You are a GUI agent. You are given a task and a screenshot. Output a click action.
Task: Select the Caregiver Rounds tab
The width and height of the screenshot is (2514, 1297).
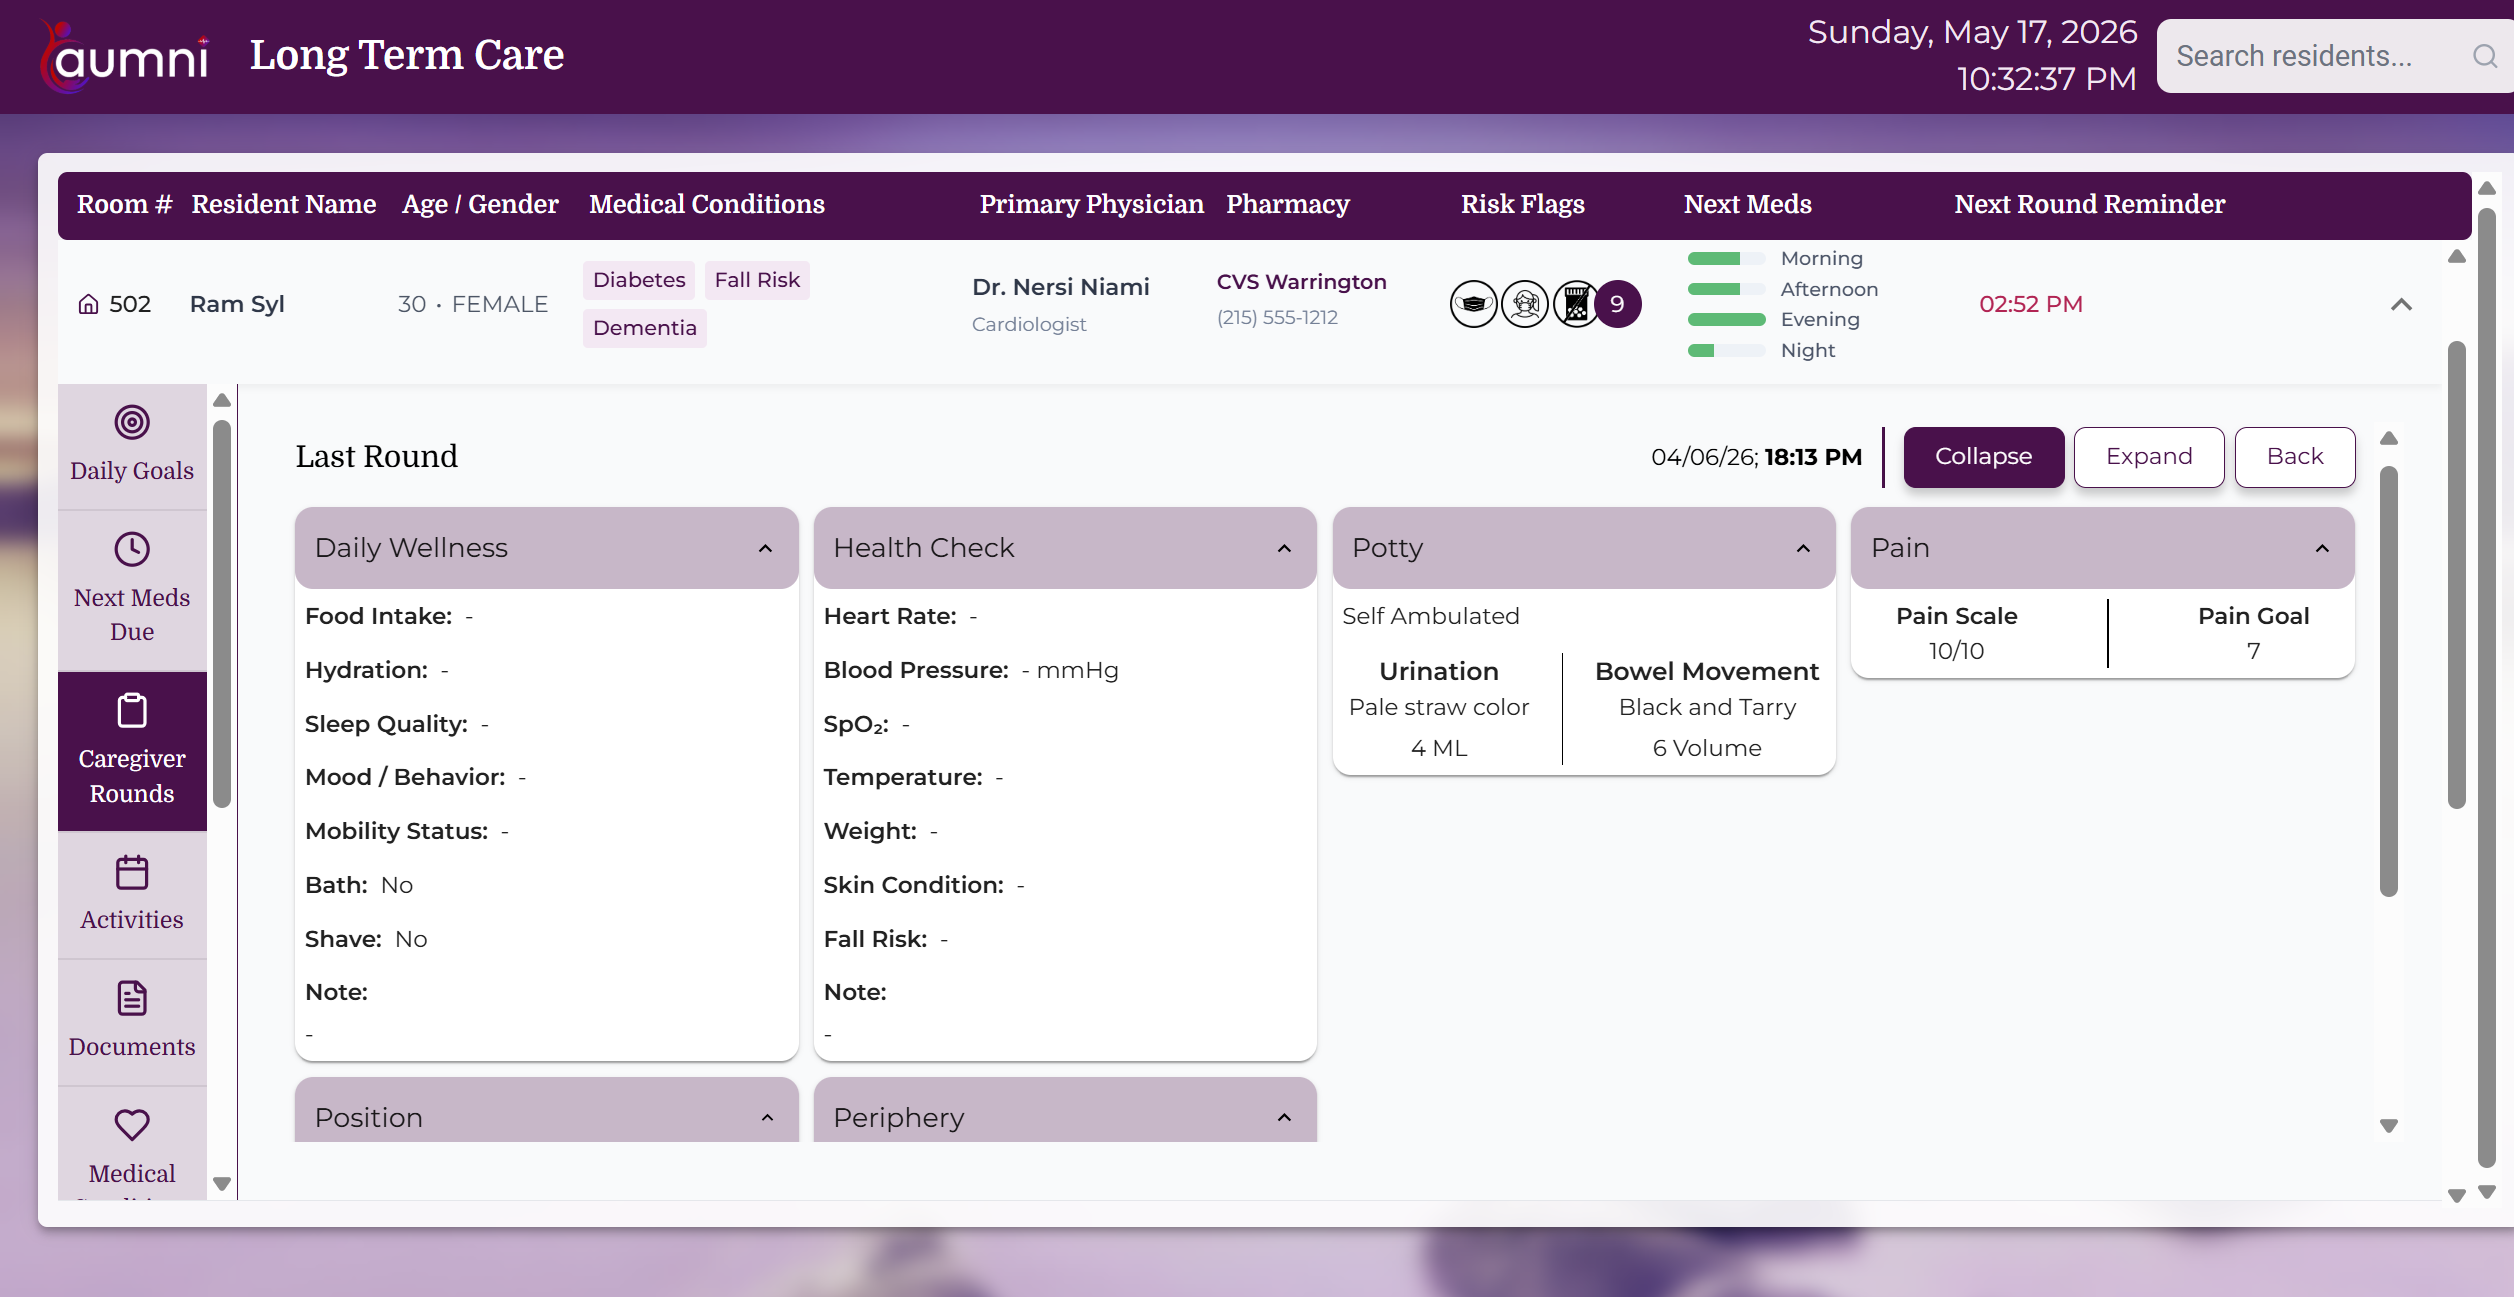132,751
